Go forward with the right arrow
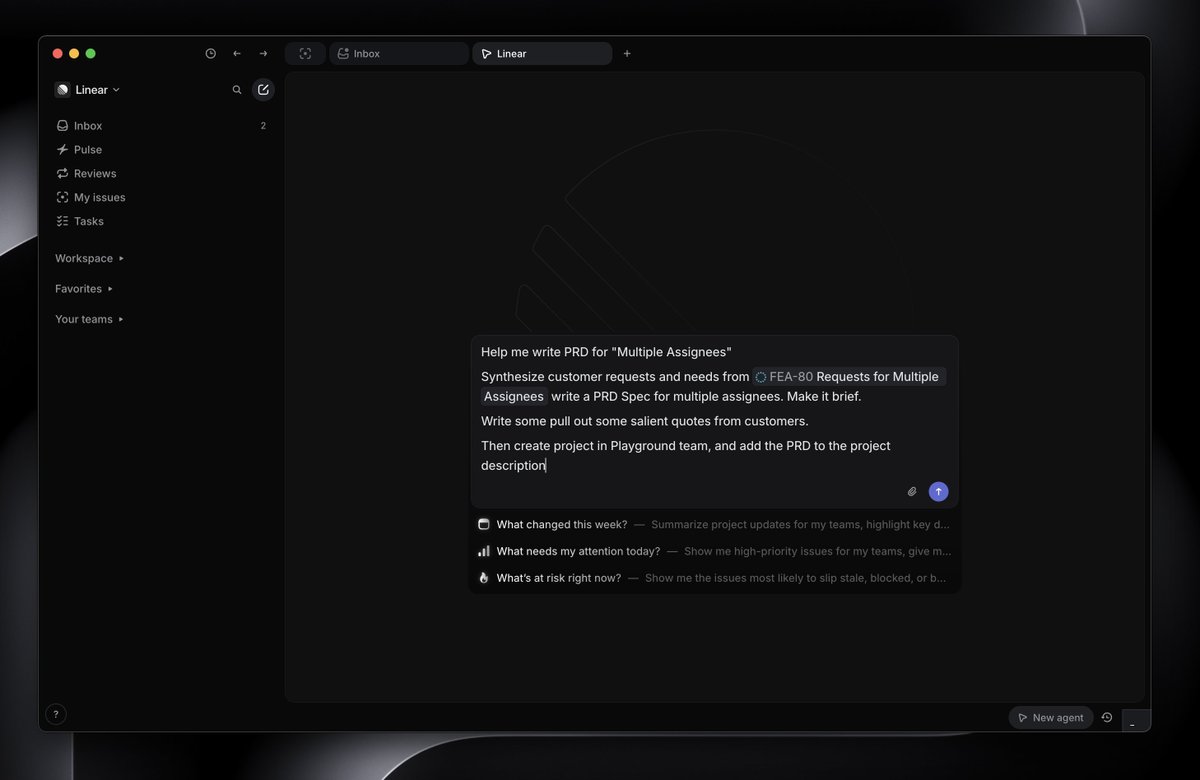This screenshot has width=1200, height=780. pyautogui.click(x=263, y=54)
